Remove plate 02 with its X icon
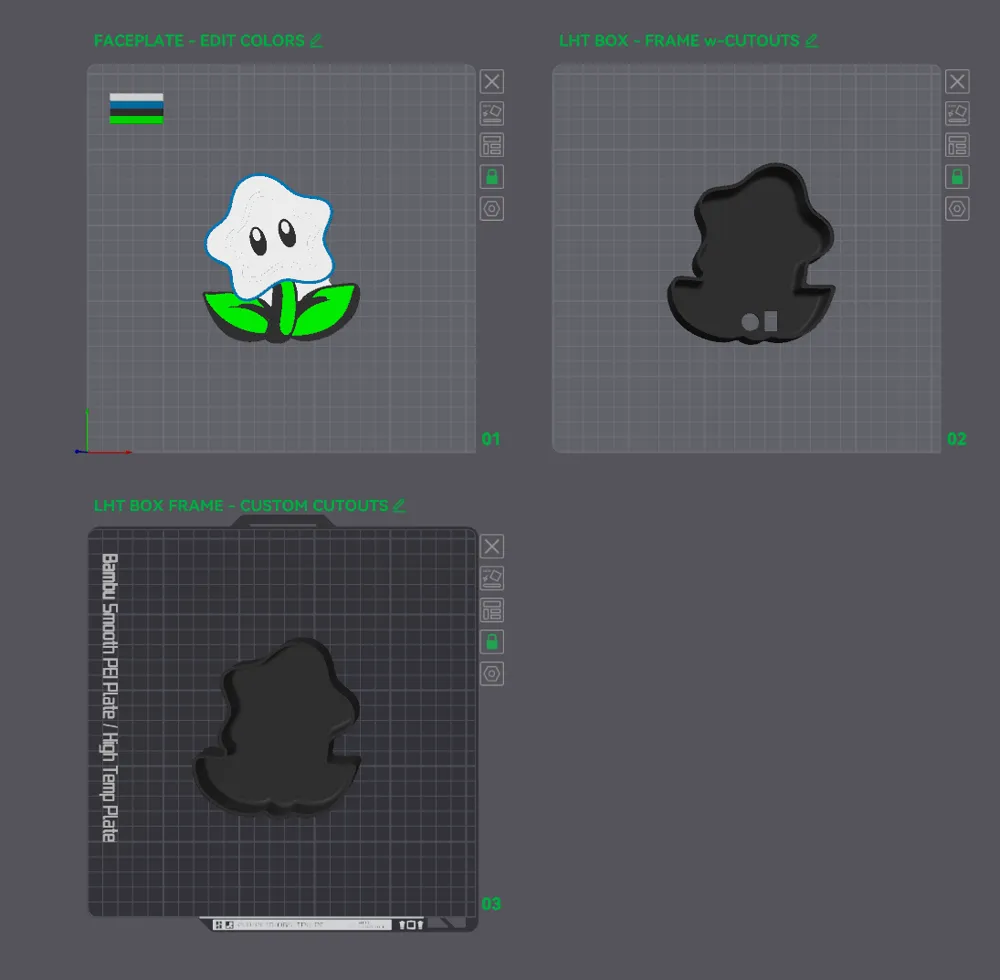This screenshot has width=1000, height=980. click(x=957, y=82)
